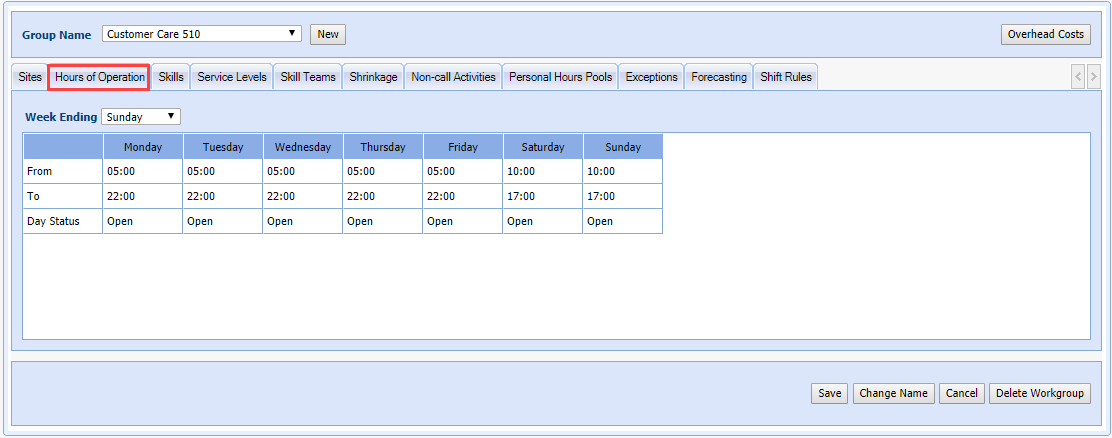Image resolution: width=1112 pixels, height=438 pixels.
Task: Open the Forecasting tab
Action: click(719, 77)
